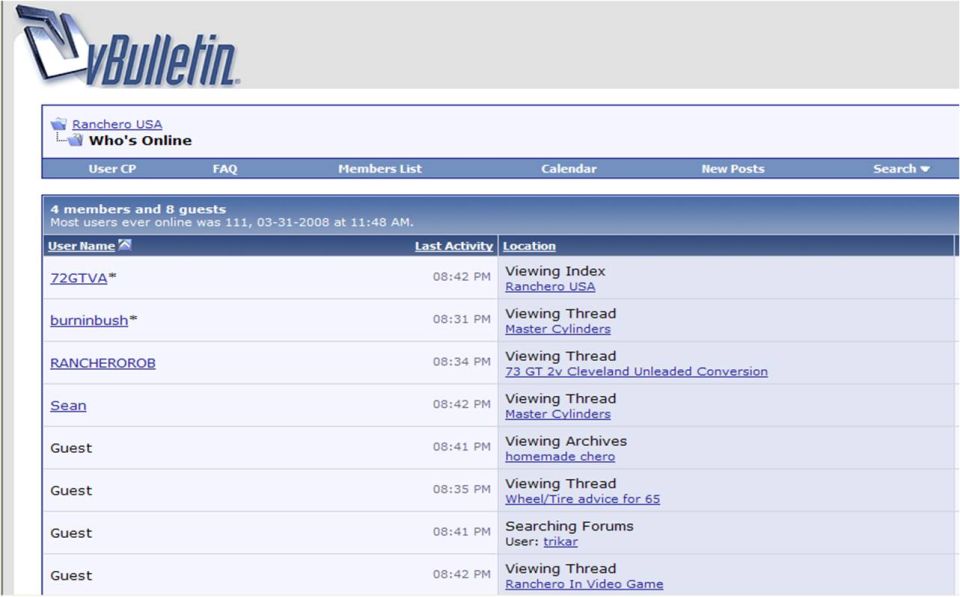The image size is (960, 597).
Task: Open Master Cylinders thread in Sean's row
Action: pos(558,414)
